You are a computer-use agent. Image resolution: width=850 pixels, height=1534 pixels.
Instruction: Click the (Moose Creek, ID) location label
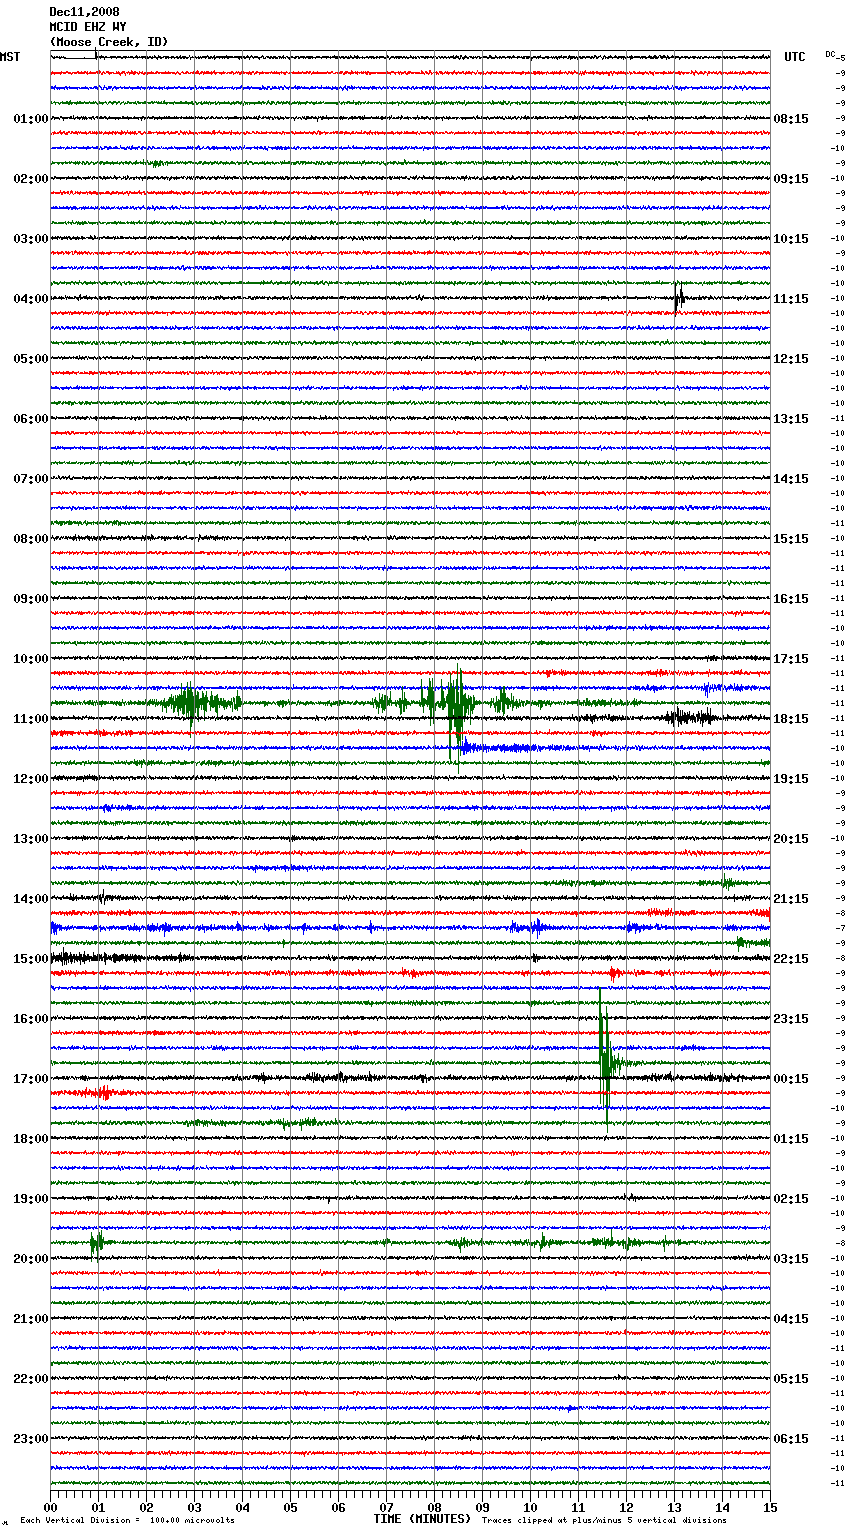[x=109, y=42]
